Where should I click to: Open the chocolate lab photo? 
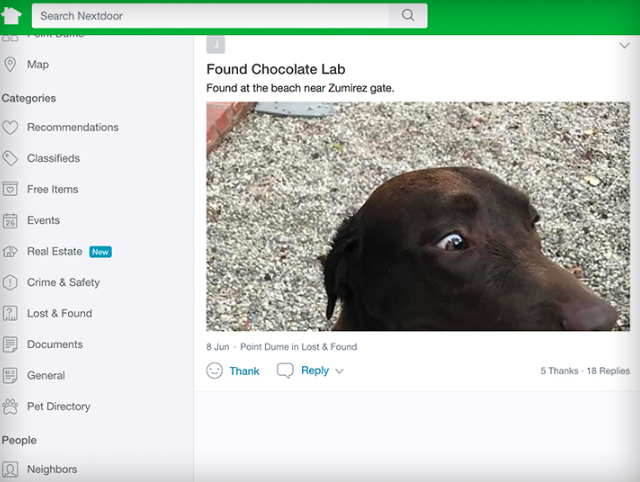tap(418, 216)
